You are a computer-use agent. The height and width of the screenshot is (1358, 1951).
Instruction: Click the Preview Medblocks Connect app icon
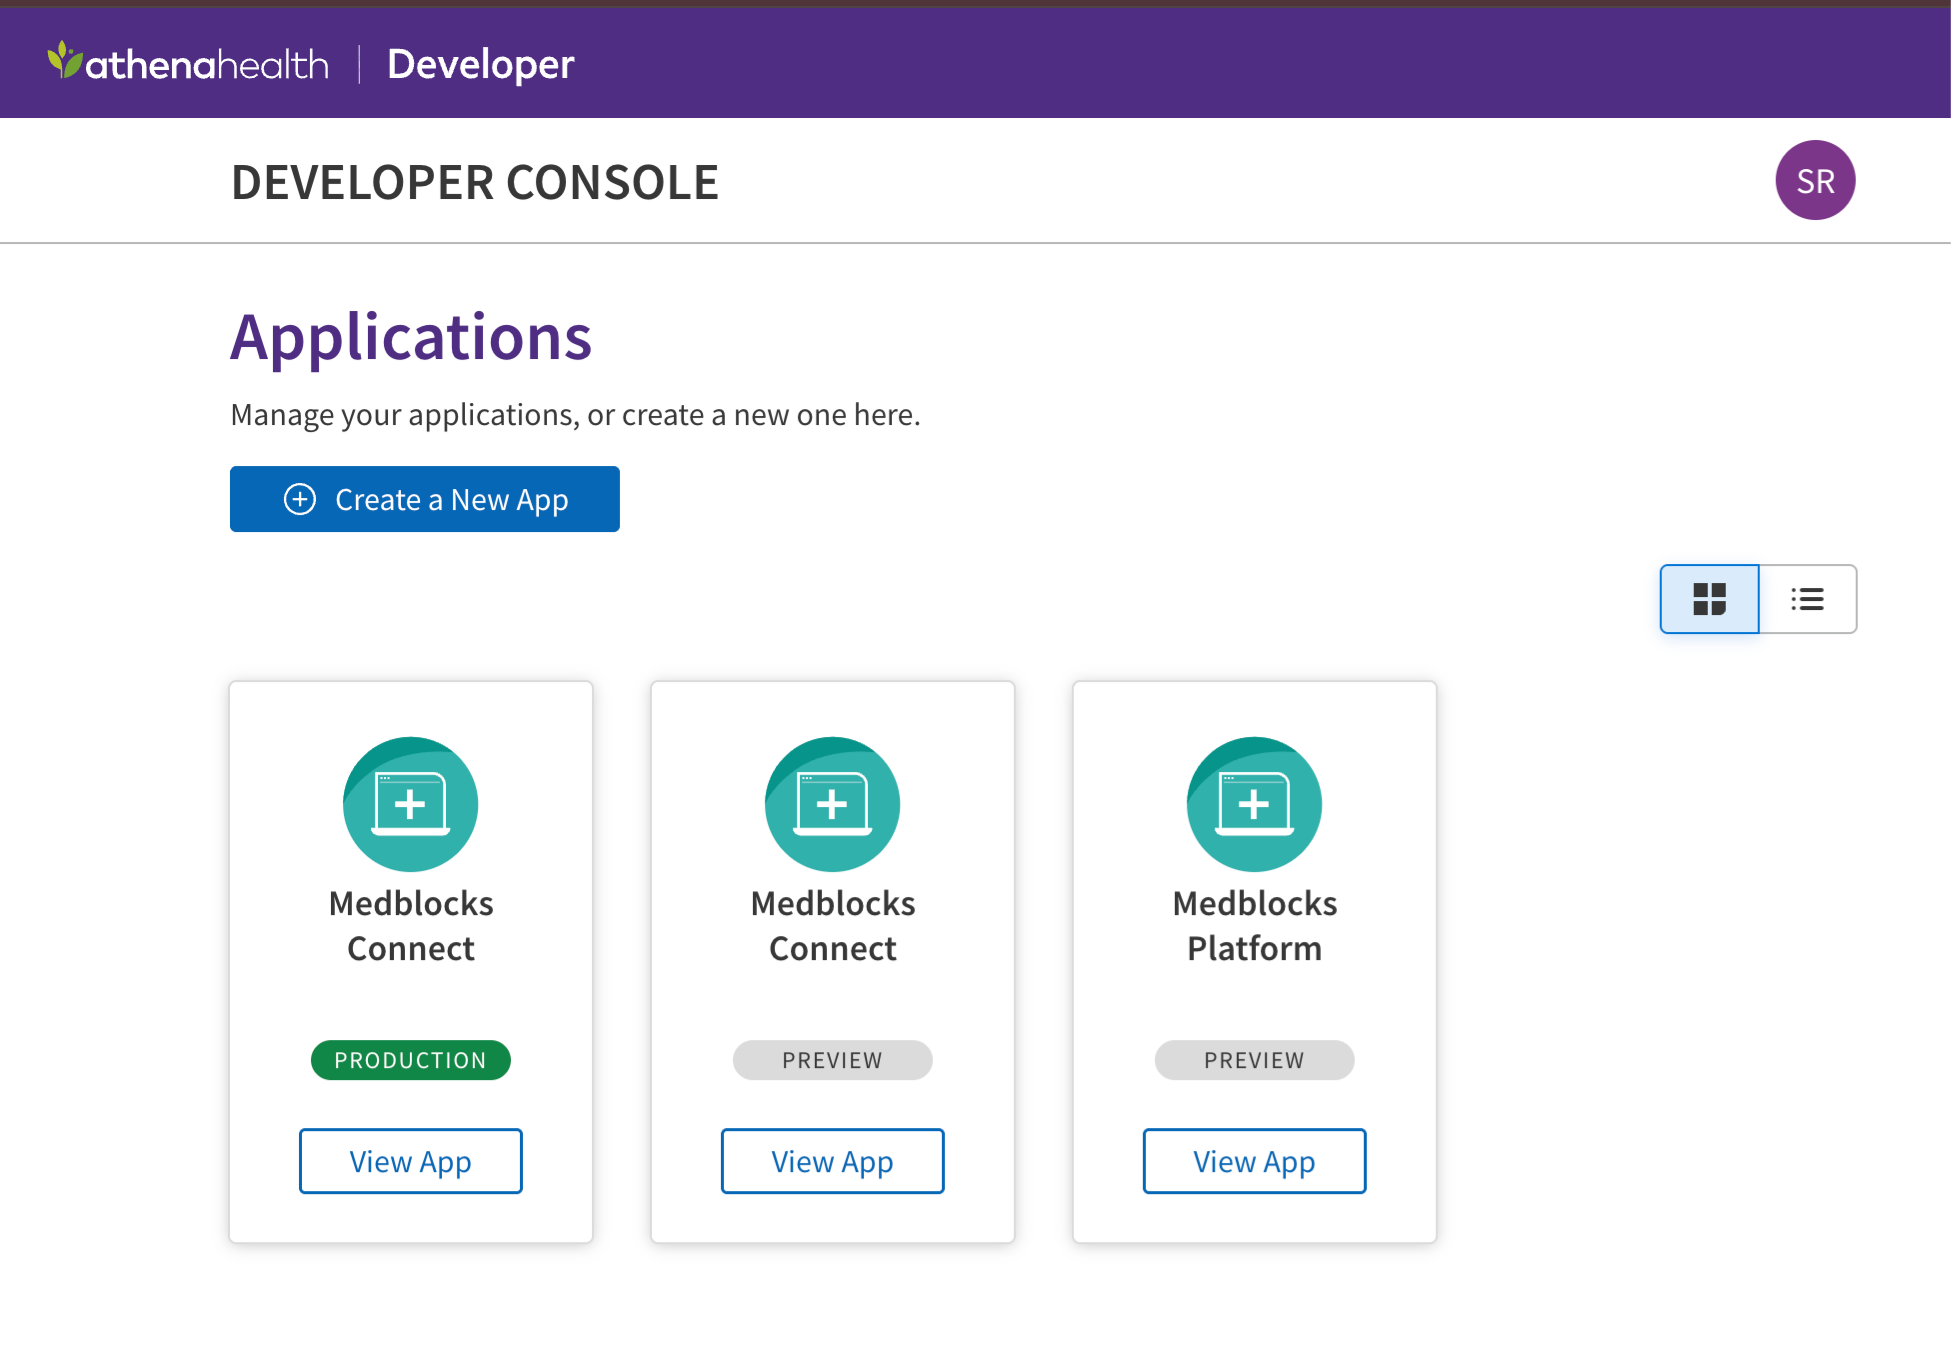click(833, 804)
